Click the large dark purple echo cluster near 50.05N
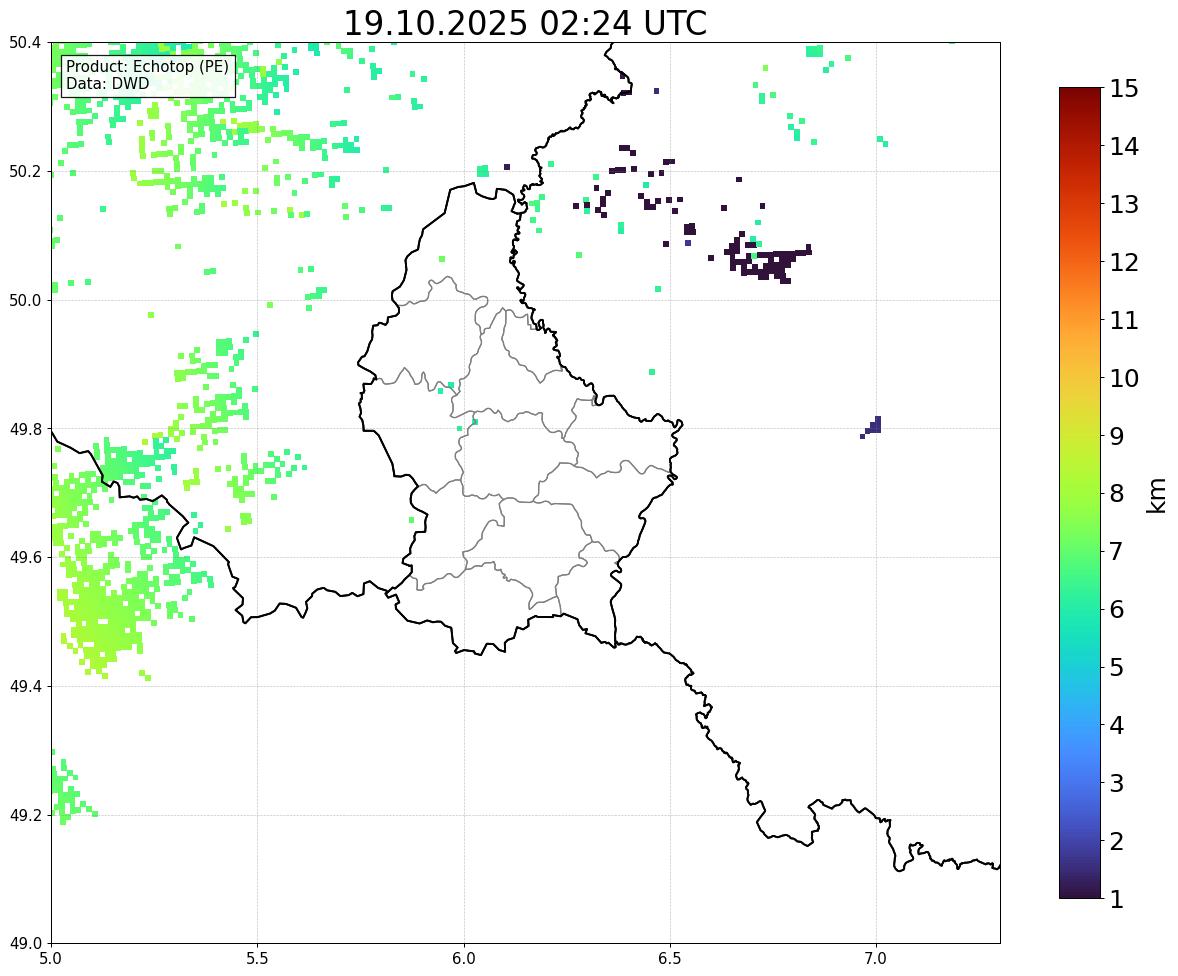The image size is (1178, 976). (x=766, y=261)
